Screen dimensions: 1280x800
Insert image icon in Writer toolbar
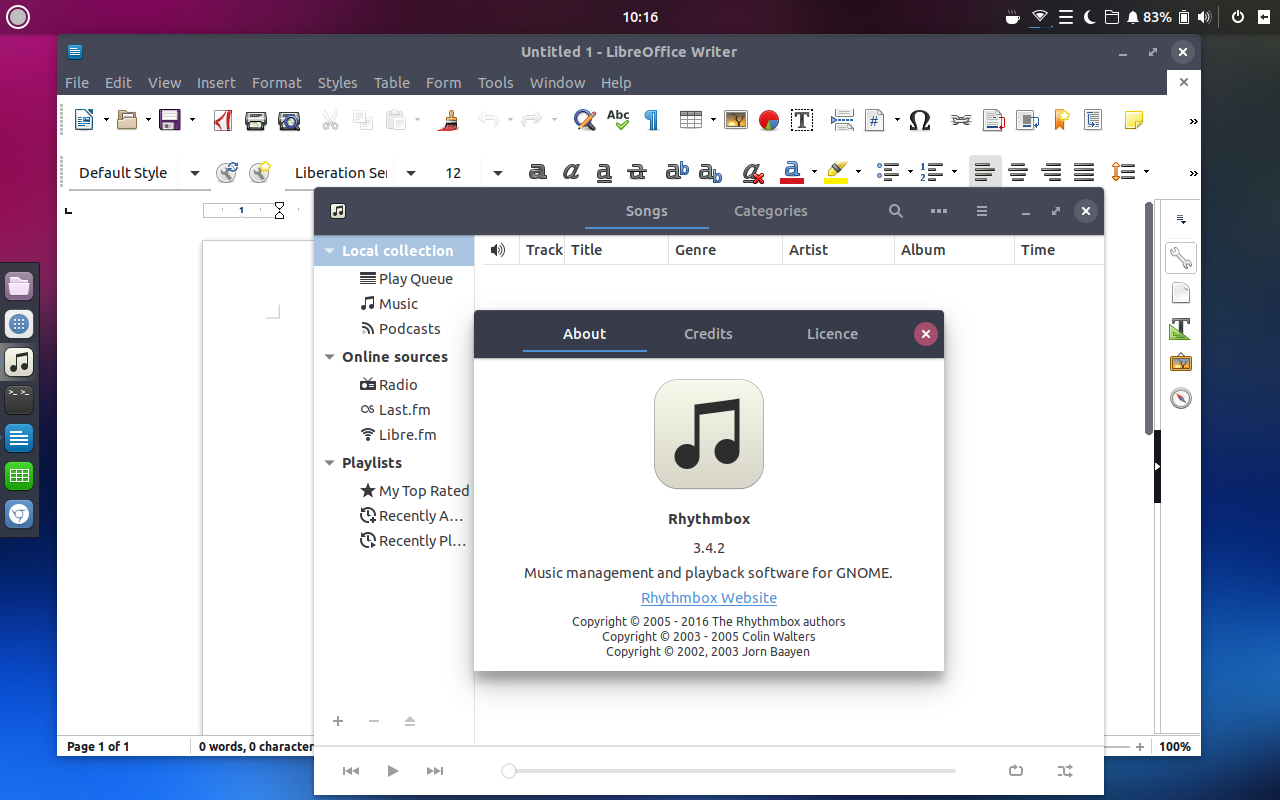736,120
